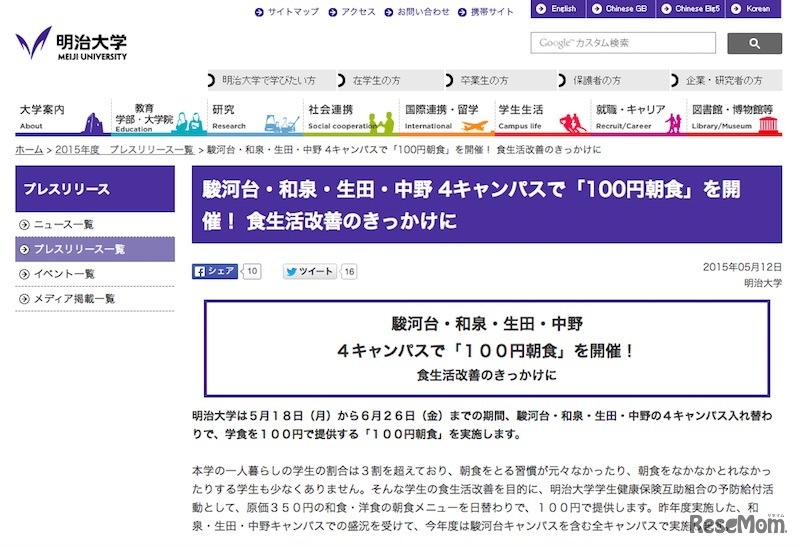Select 企業・研究者の方 audience tab
The width and height of the screenshot is (800, 547).
726,80
